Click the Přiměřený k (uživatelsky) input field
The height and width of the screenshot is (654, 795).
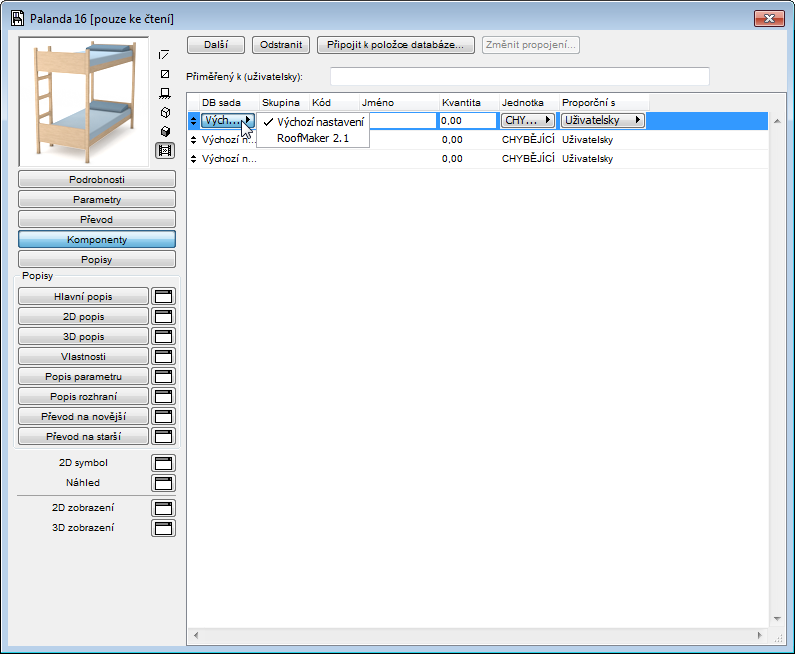coord(520,77)
